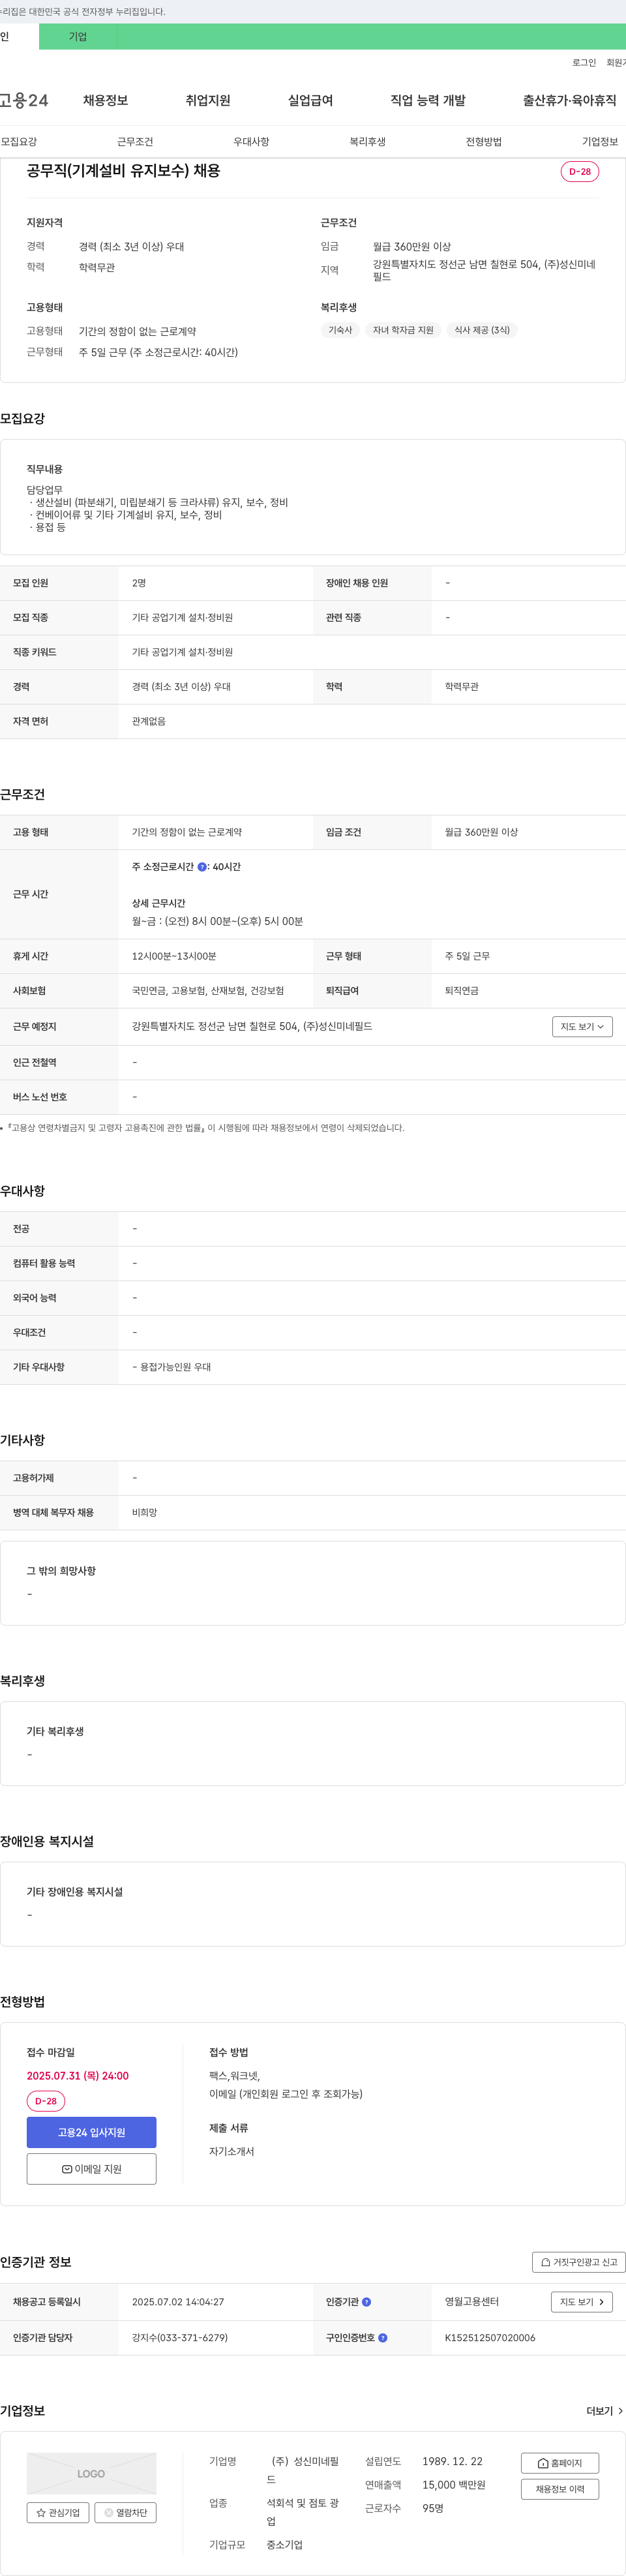Open the 실업급여 main menu
Screen dimensions: 626x2576
(x=310, y=100)
